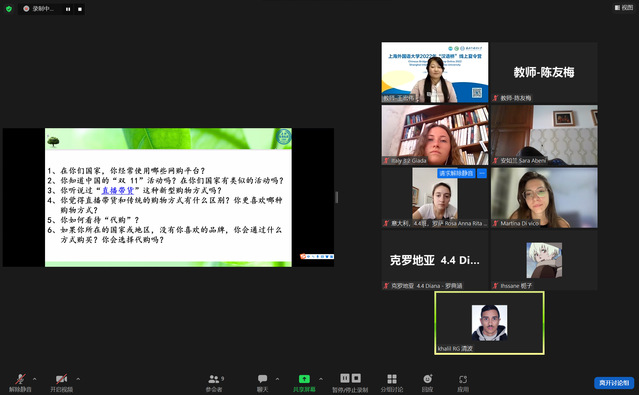Image resolution: width=639 pixels, height=395 pixels.
Task: Expand the video options chevron beside the camera
Action: [78, 379]
